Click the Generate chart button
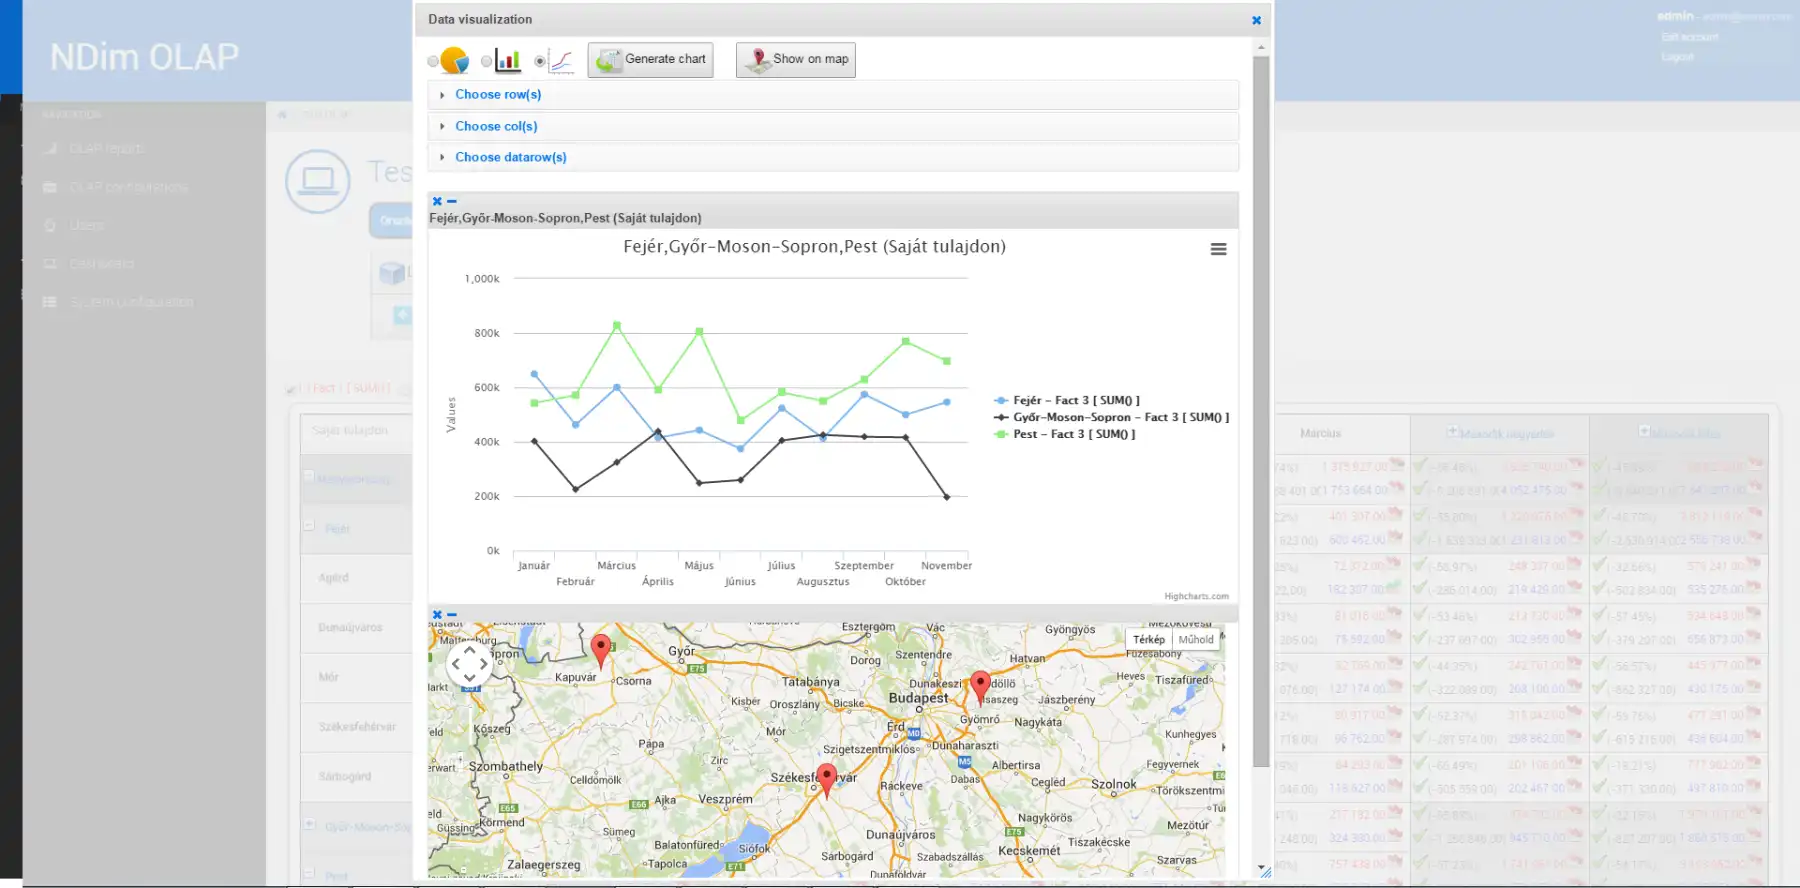 click(x=650, y=60)
